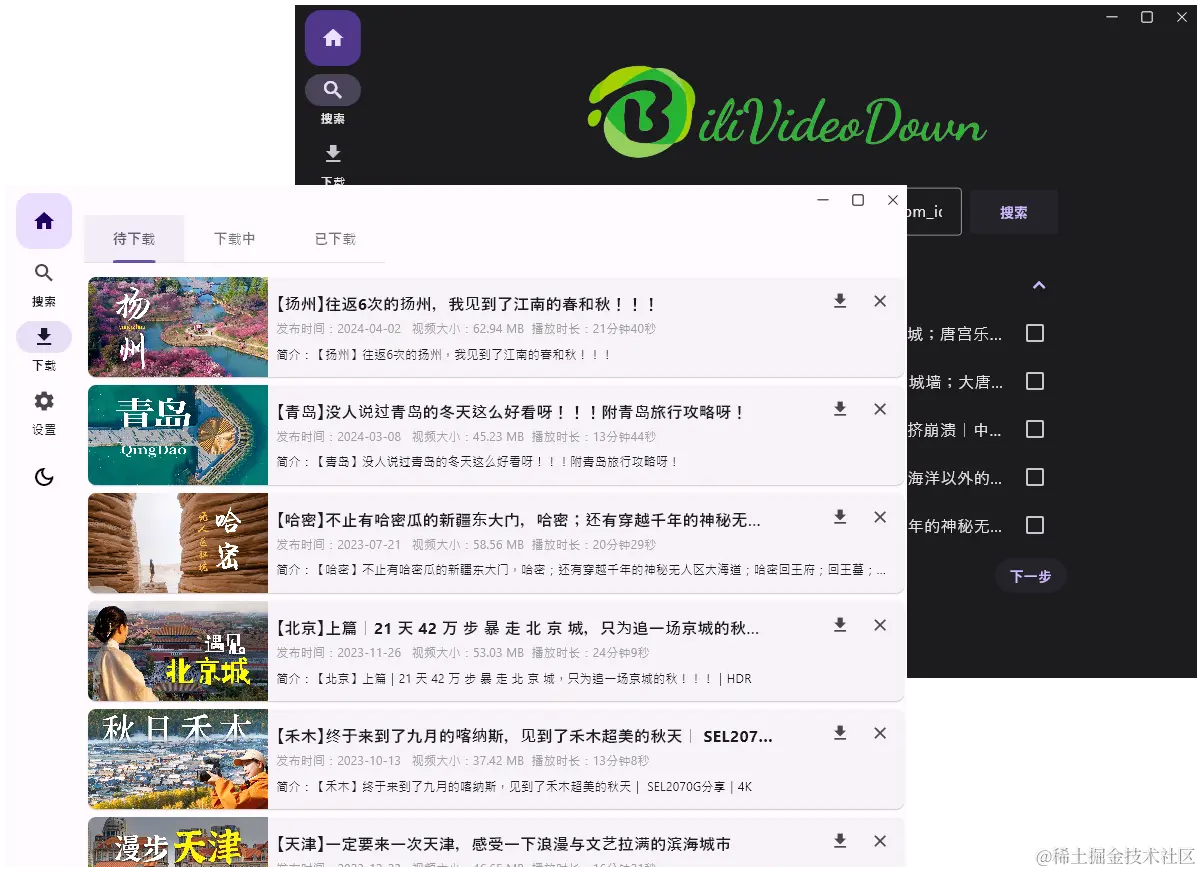Open 漫步天津 video thumbnail

pos(178,842)
